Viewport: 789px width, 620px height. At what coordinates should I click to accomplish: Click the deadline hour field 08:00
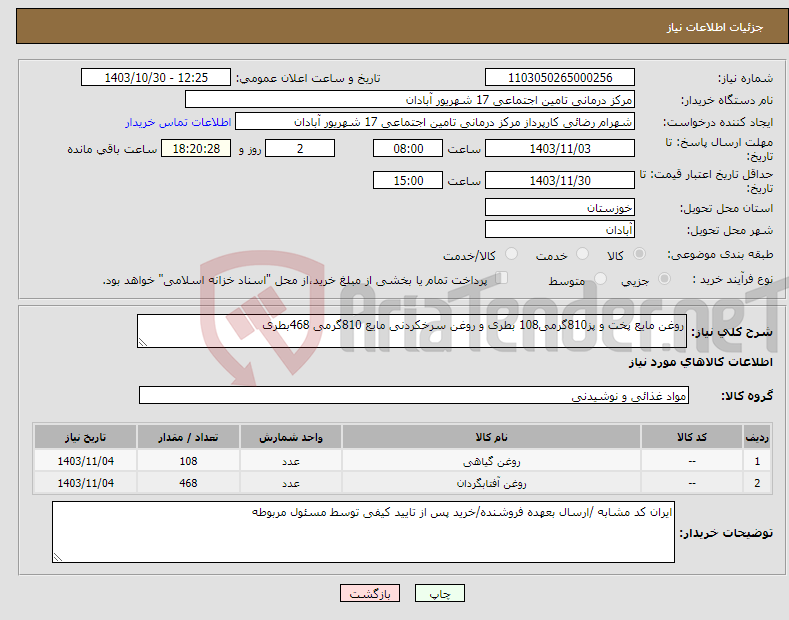click(408, 148)
